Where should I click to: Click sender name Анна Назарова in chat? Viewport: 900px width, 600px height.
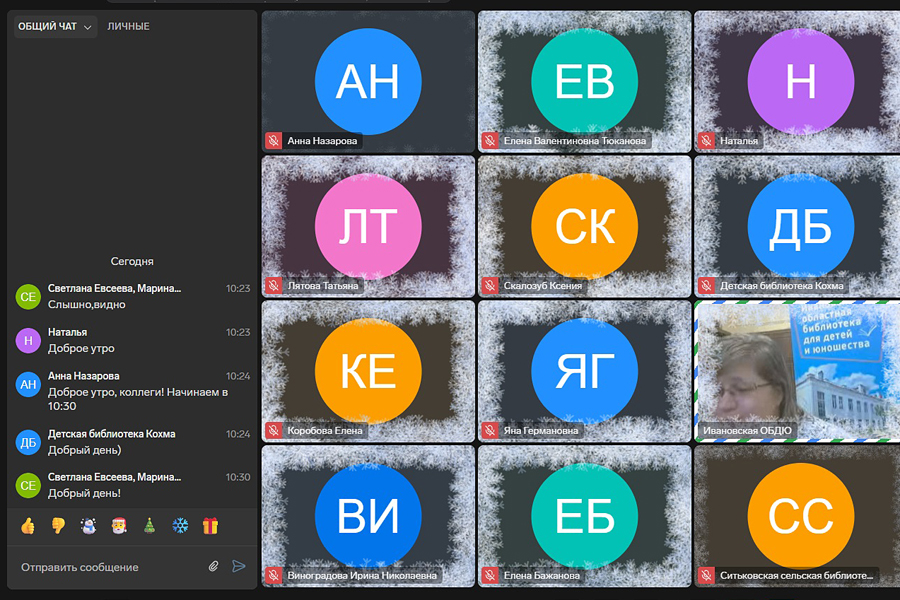coord(83,376)
